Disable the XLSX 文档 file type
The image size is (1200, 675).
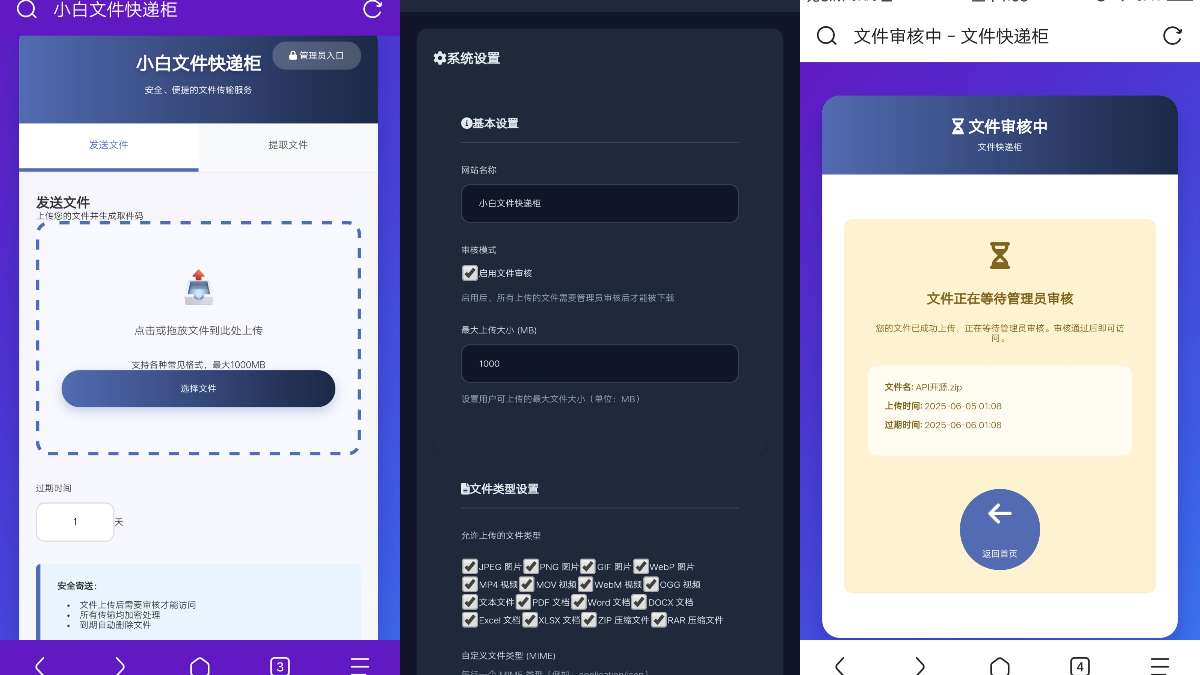click(530, 620)
